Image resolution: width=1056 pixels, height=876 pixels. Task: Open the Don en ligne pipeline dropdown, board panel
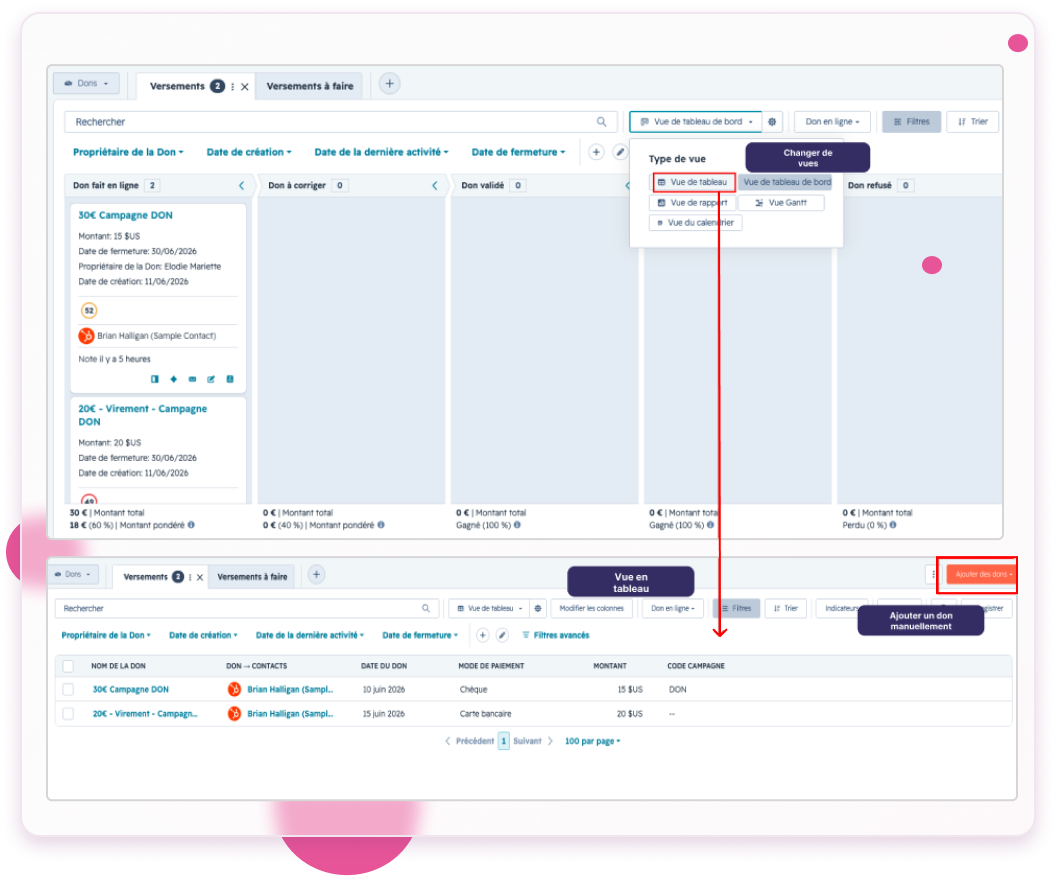[x=832, y=122]
